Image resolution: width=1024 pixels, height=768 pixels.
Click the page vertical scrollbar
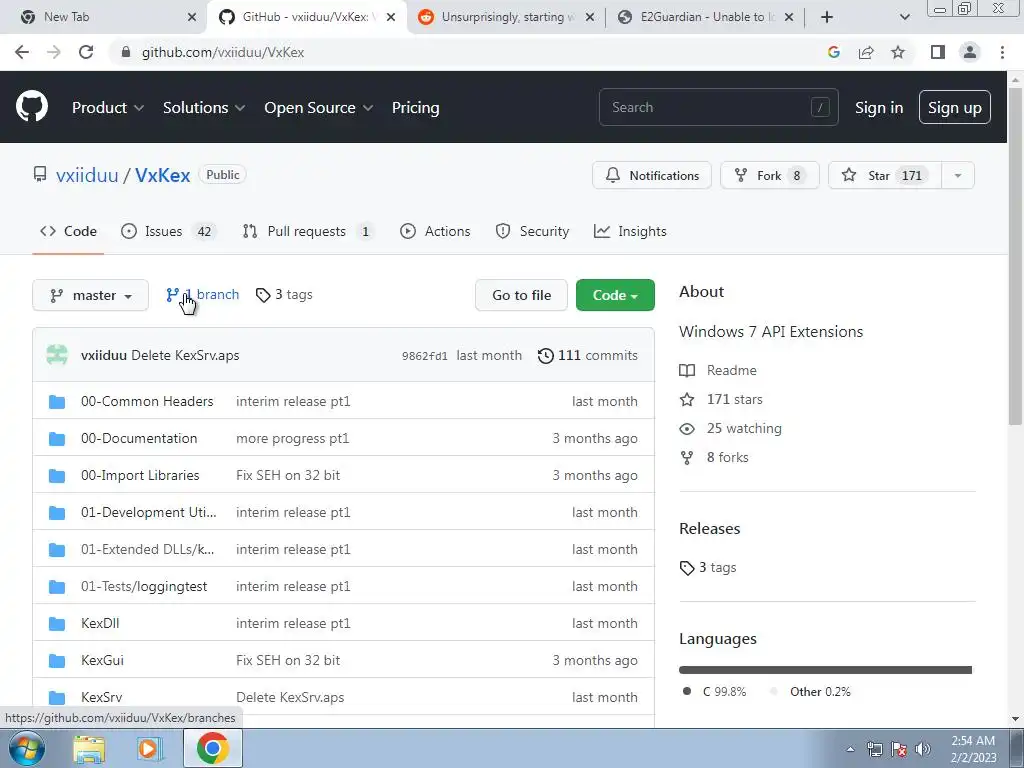point(1015,255)
